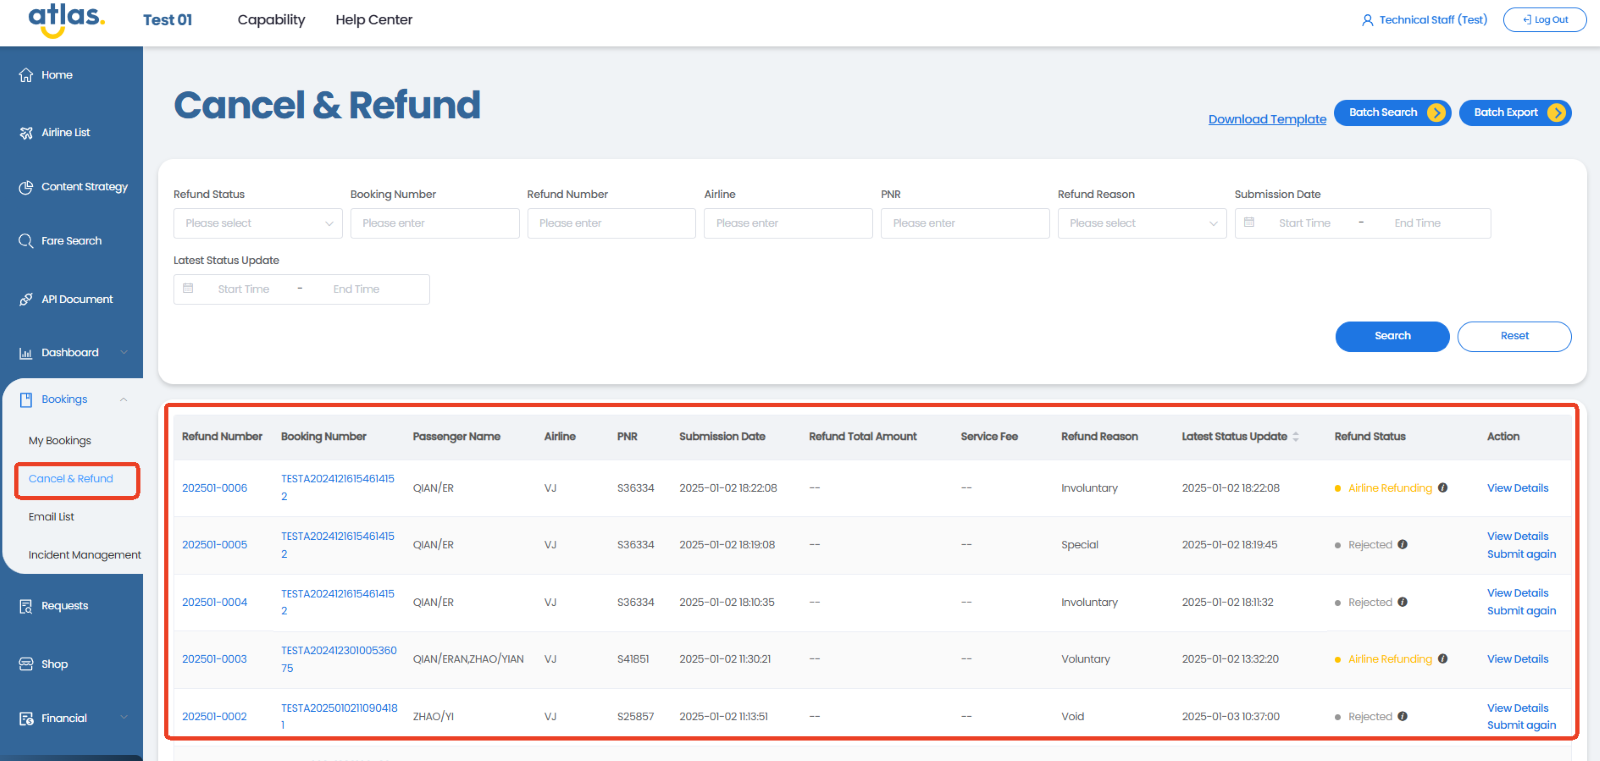Click the Shop icon in sidebar
The image size is (1600, 761).
click(x=26, y=664)
